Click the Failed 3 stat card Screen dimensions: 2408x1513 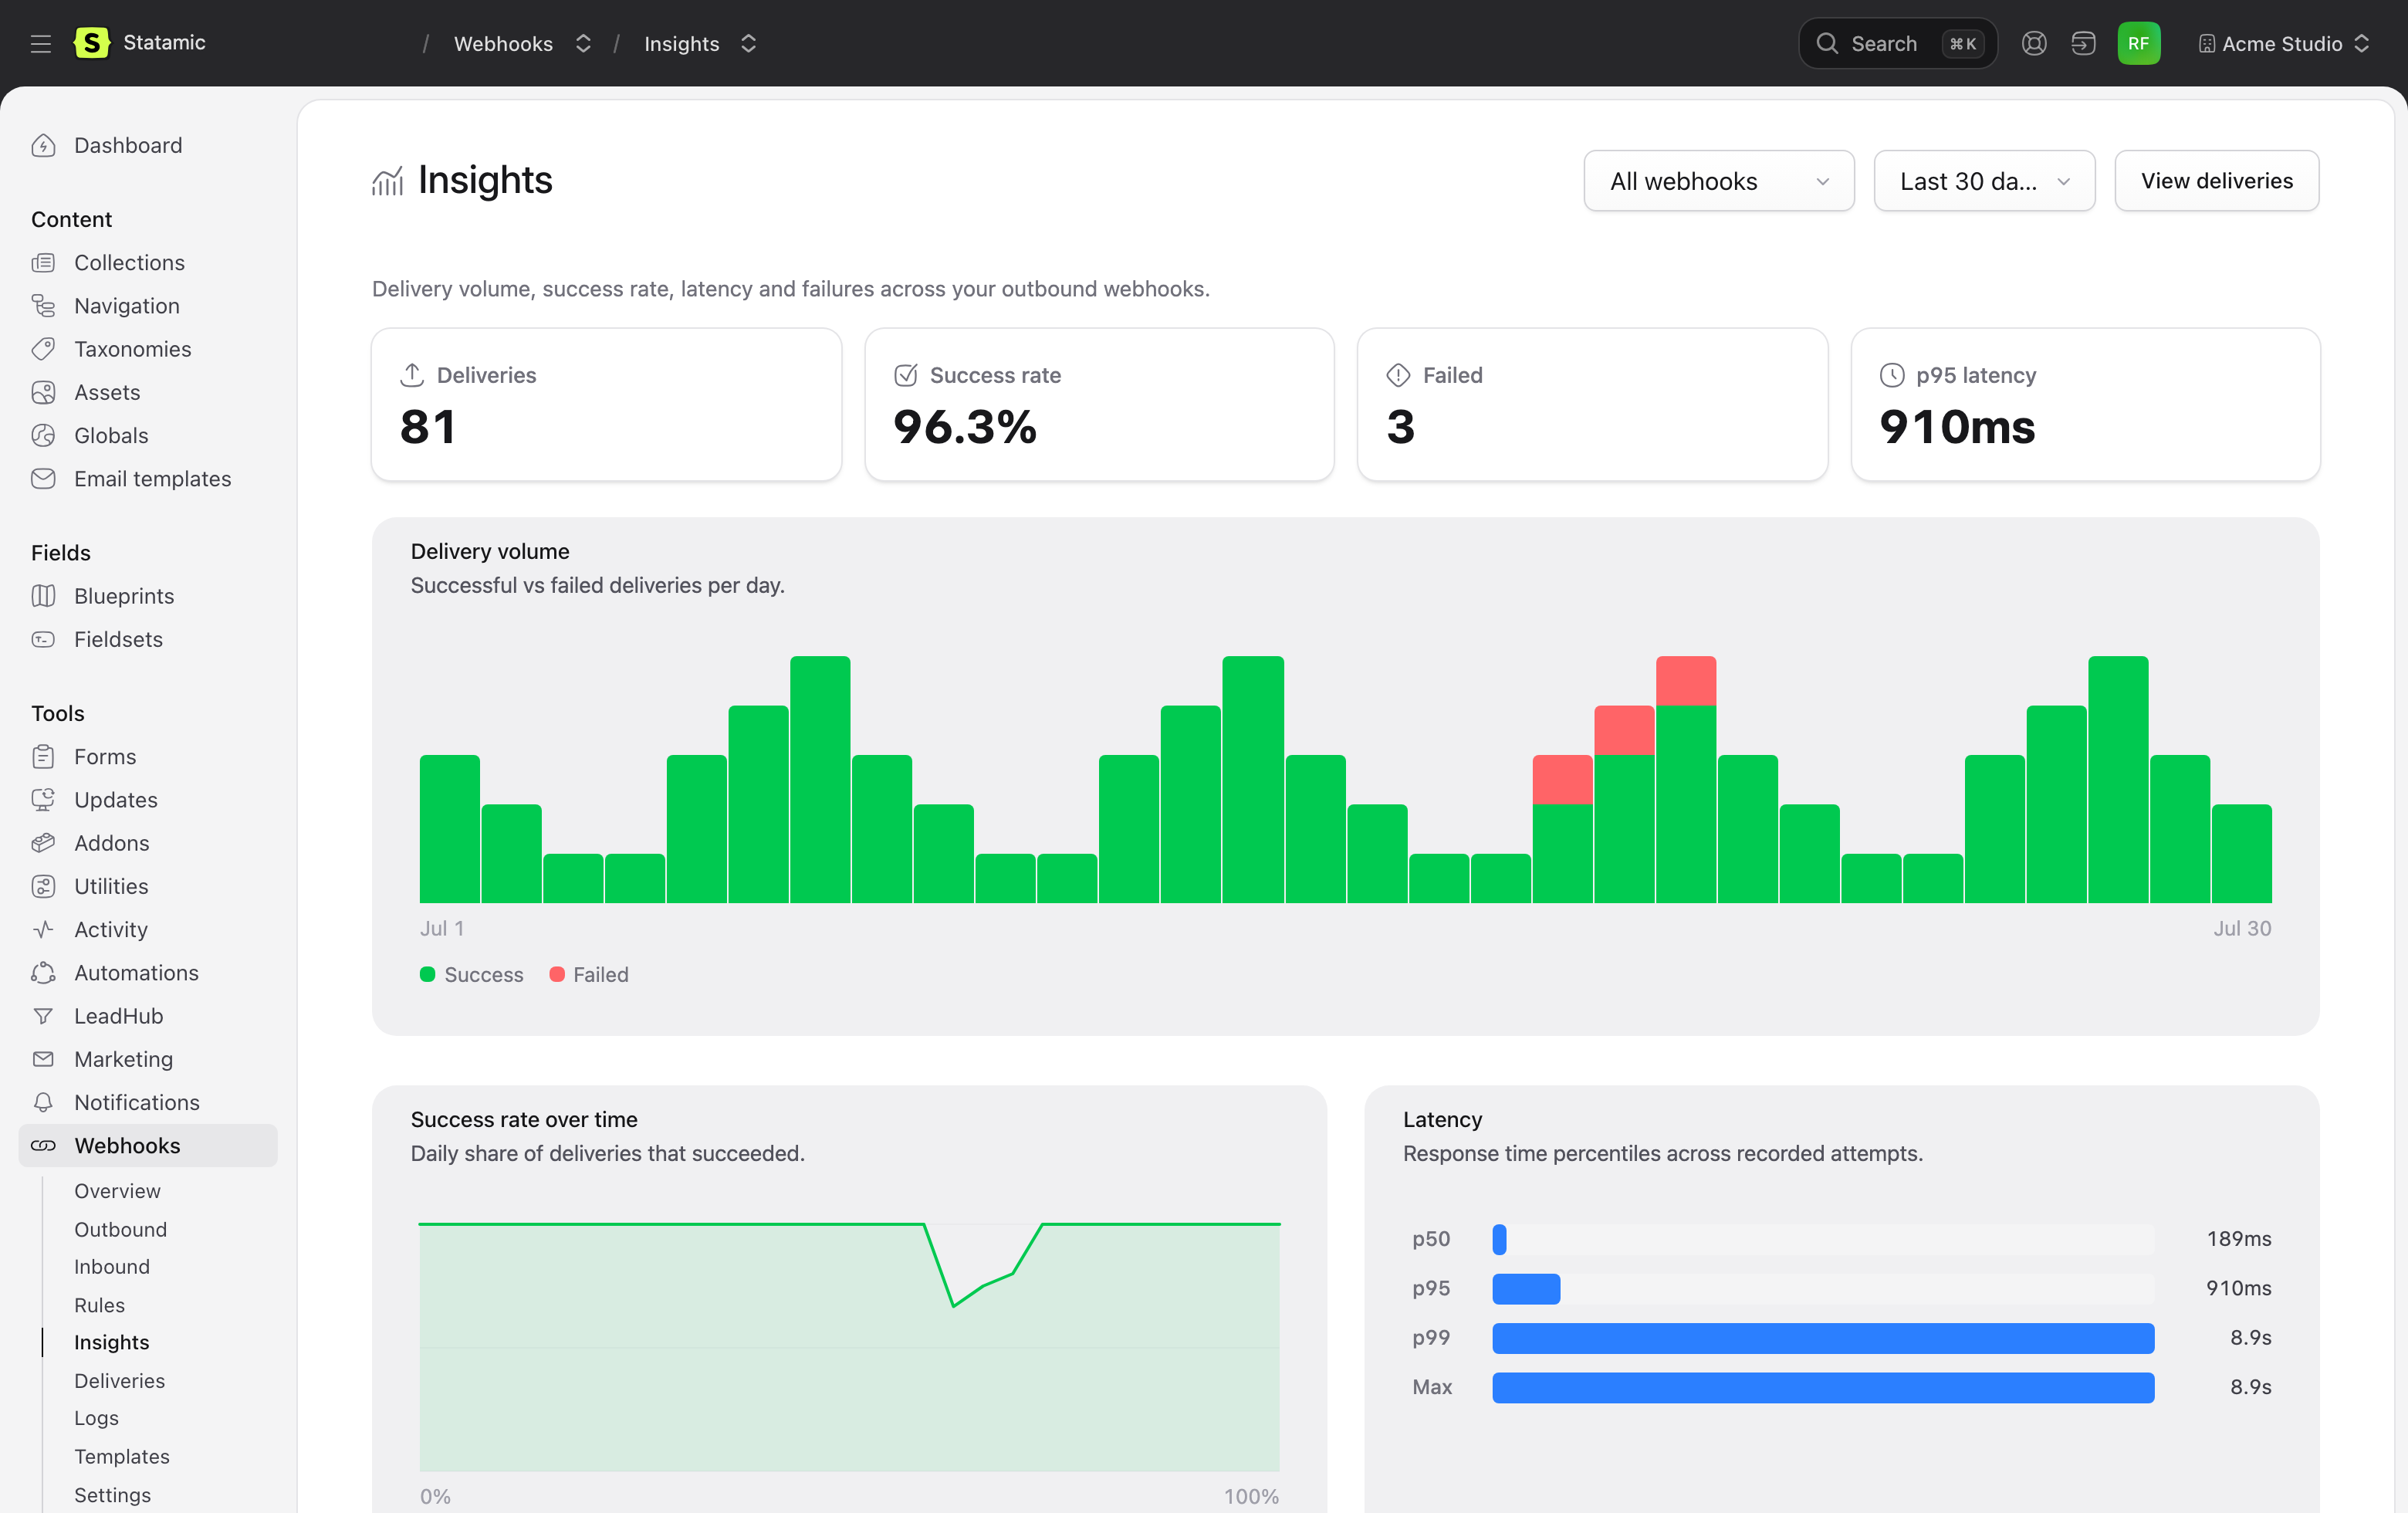[x=1592, y=404]
